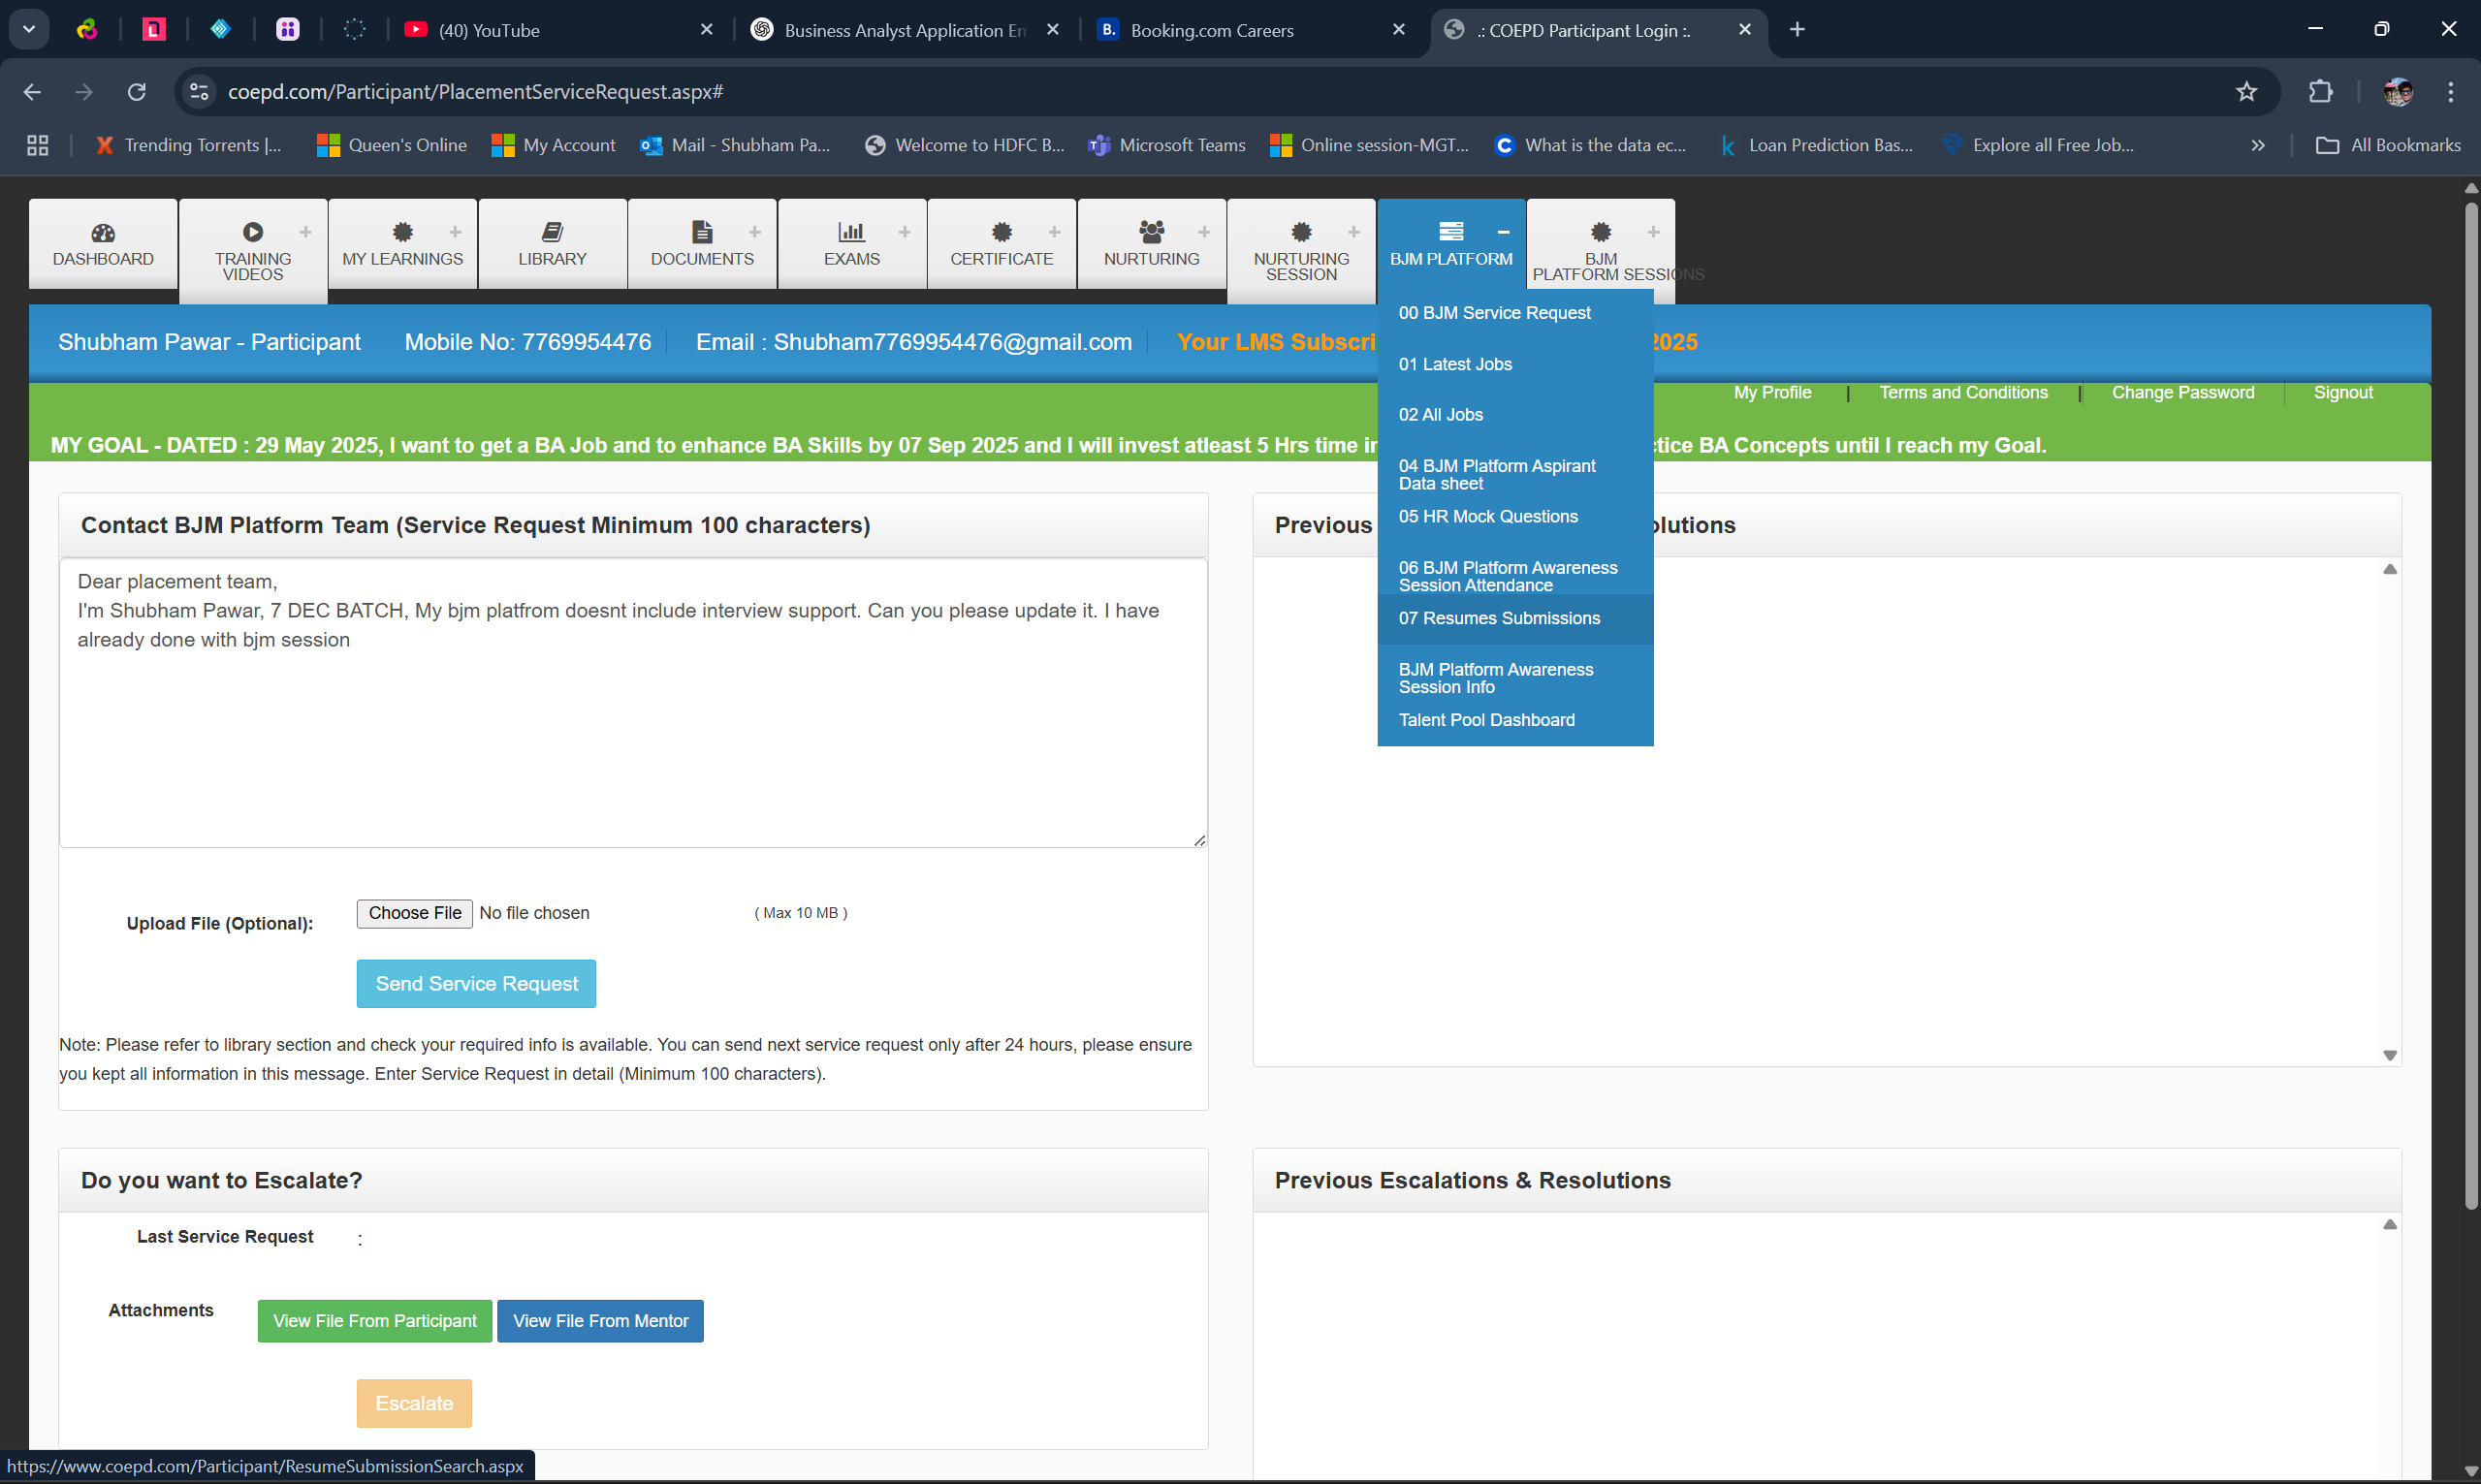
Task: Expand Certificate menu plus sign
Action: (x=1054, y=232)
